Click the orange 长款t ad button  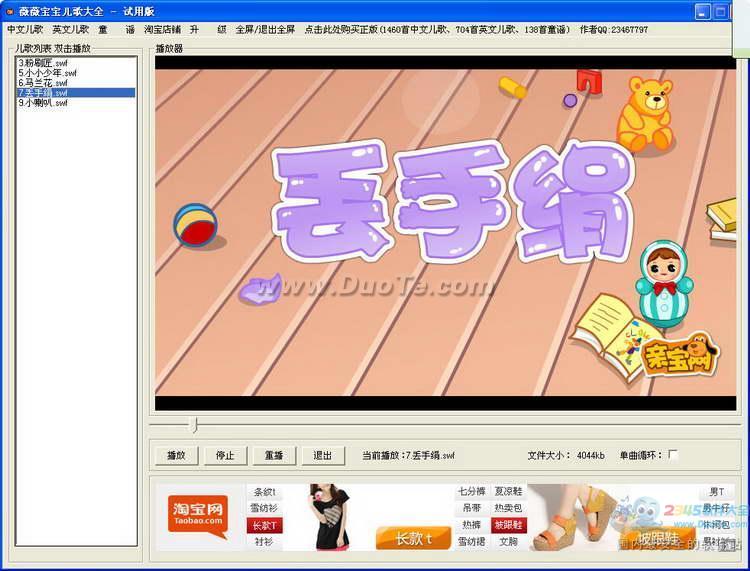(x=412, y=539)
